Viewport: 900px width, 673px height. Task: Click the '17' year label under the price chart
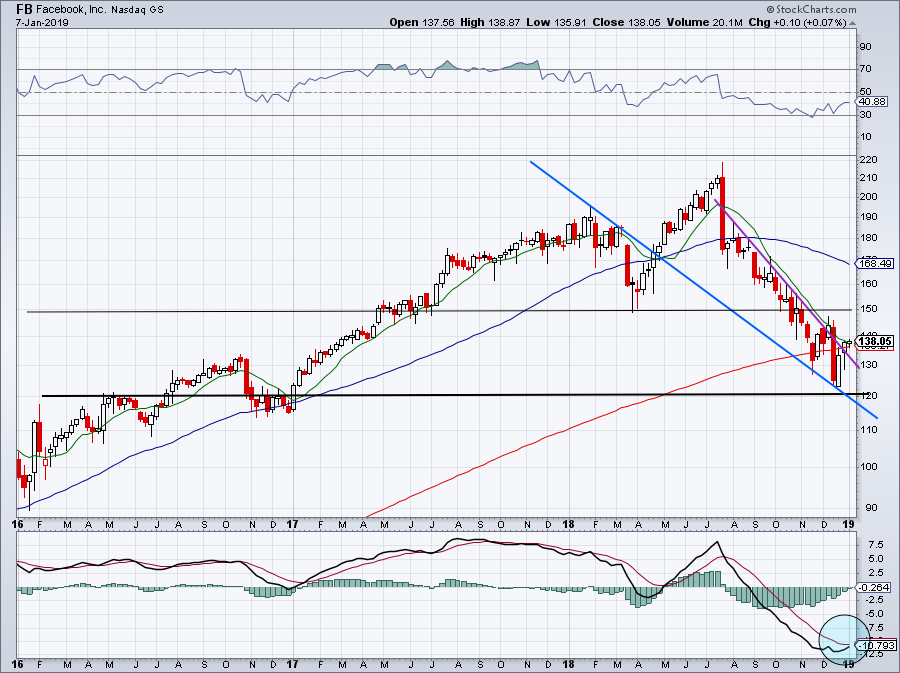292,524
